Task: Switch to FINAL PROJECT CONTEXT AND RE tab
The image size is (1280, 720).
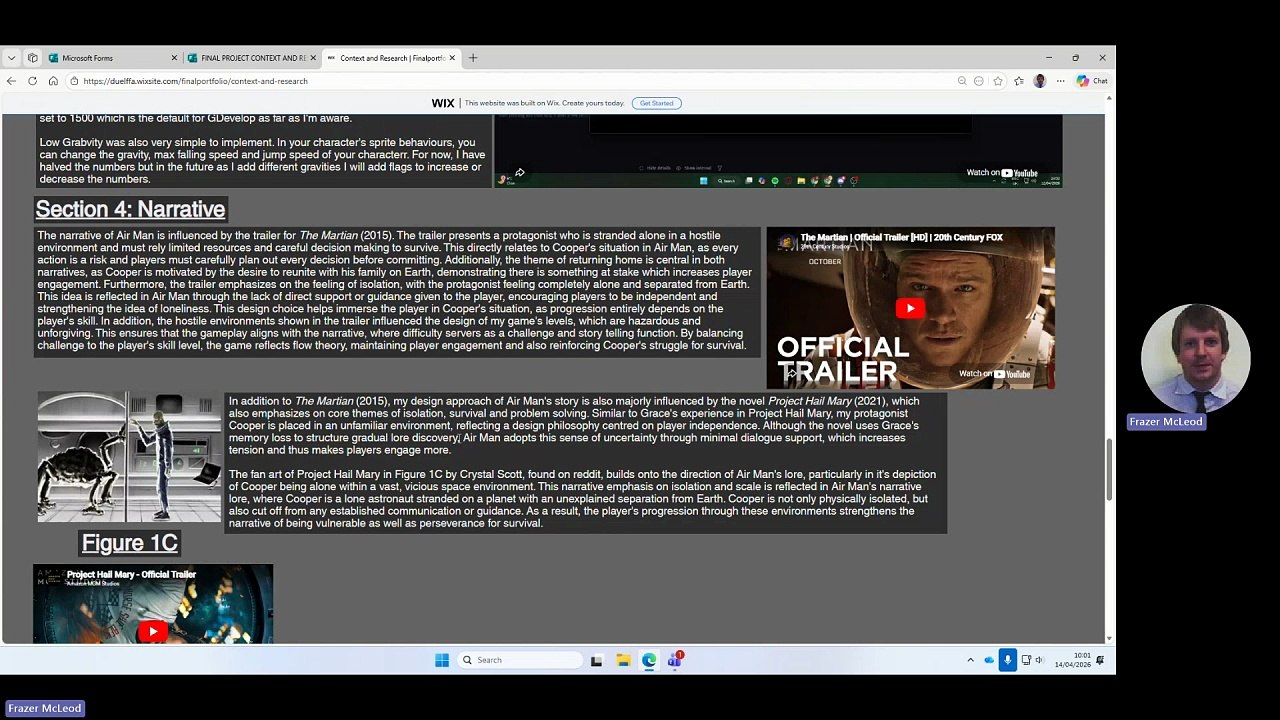Action: pos(251,58)
